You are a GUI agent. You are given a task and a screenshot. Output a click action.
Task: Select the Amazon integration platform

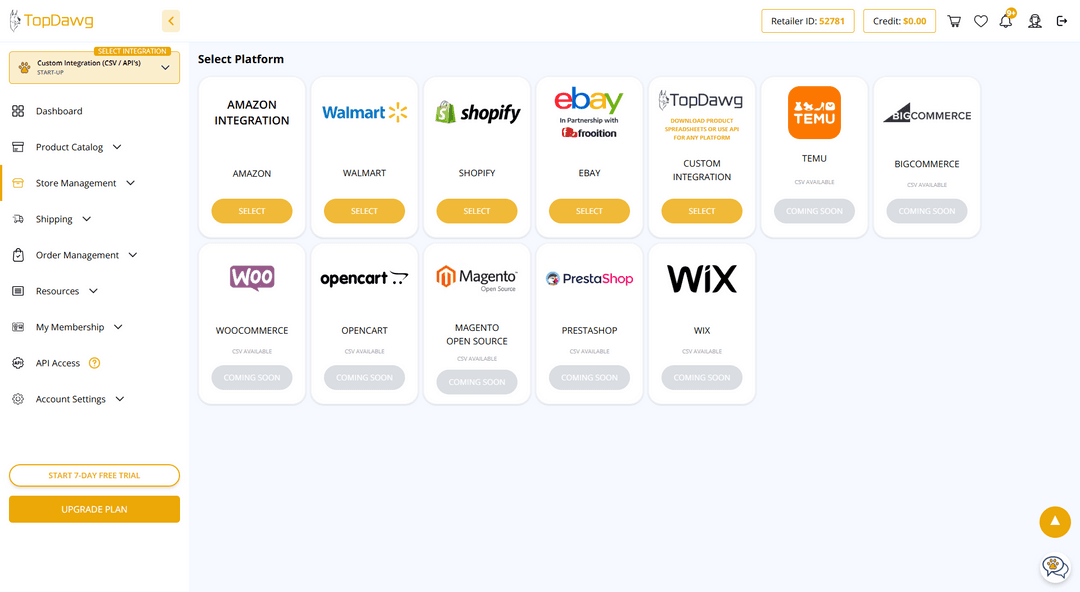(251, 211)
